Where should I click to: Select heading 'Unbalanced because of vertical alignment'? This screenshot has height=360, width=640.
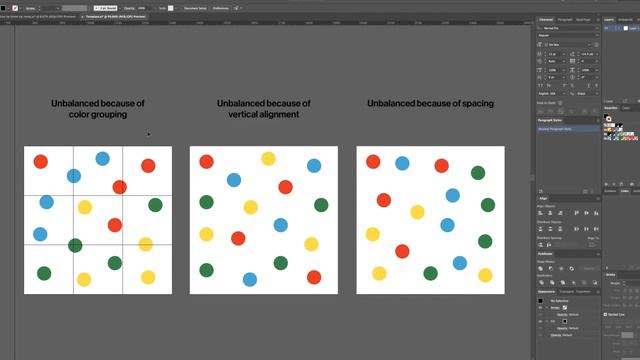pyautogui.click(x=264, y=109)
